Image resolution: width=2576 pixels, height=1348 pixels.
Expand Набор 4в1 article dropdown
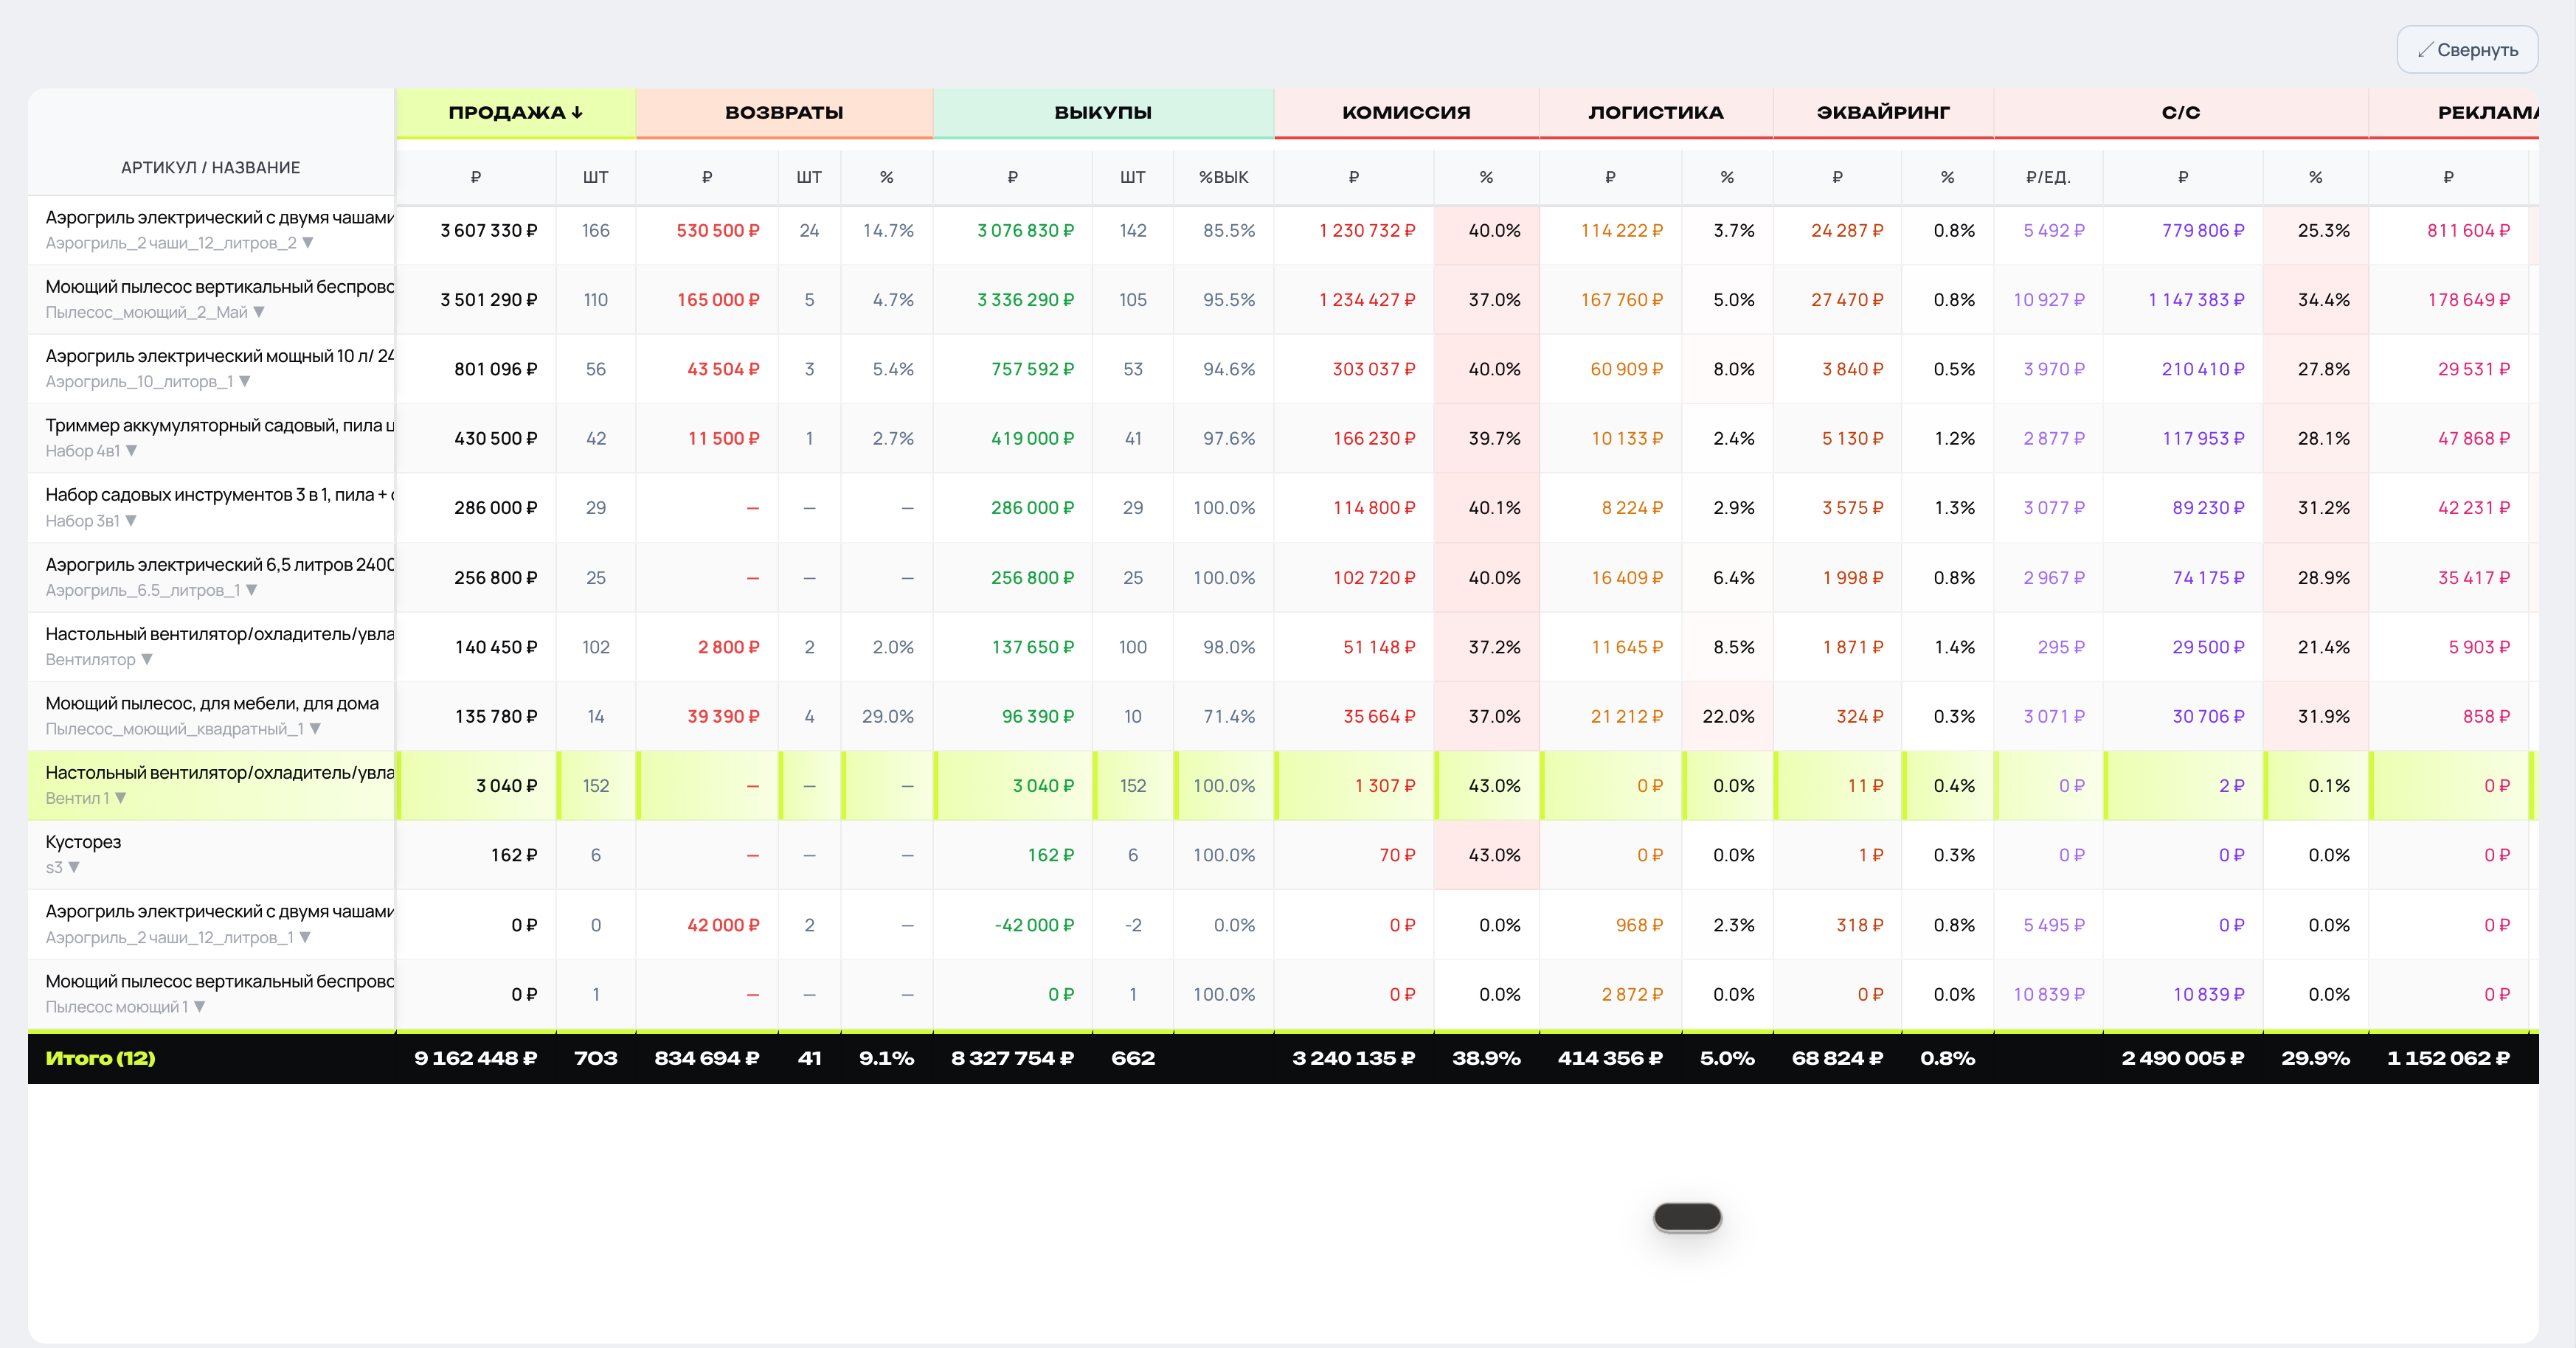[131, 451]
